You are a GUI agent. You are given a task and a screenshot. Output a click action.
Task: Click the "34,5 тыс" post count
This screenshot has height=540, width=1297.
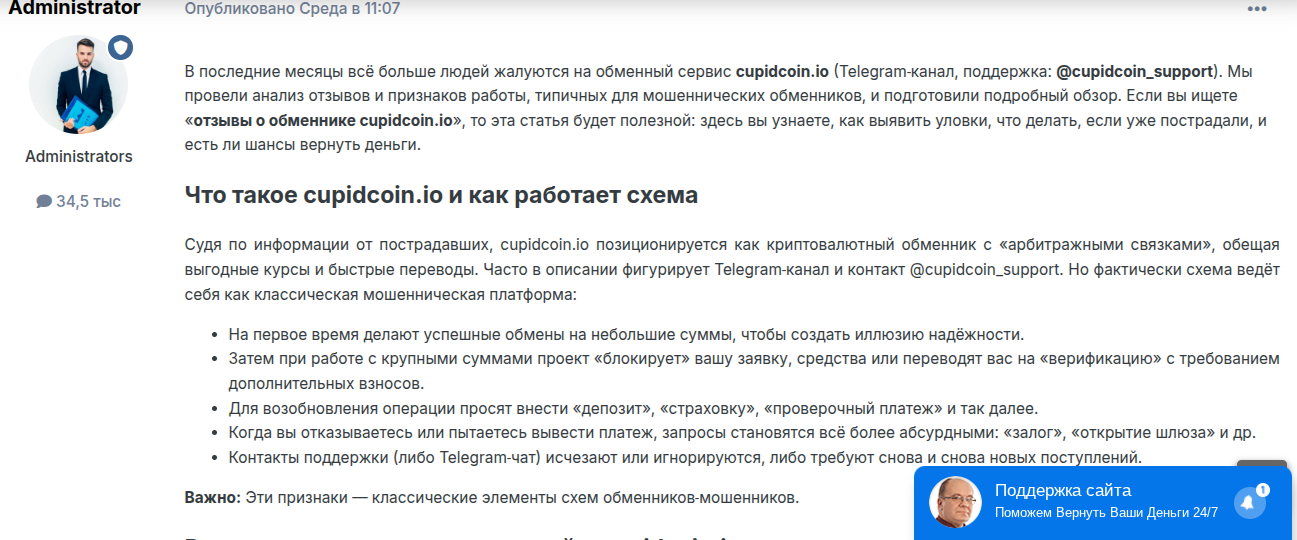(x=88, y=201)
